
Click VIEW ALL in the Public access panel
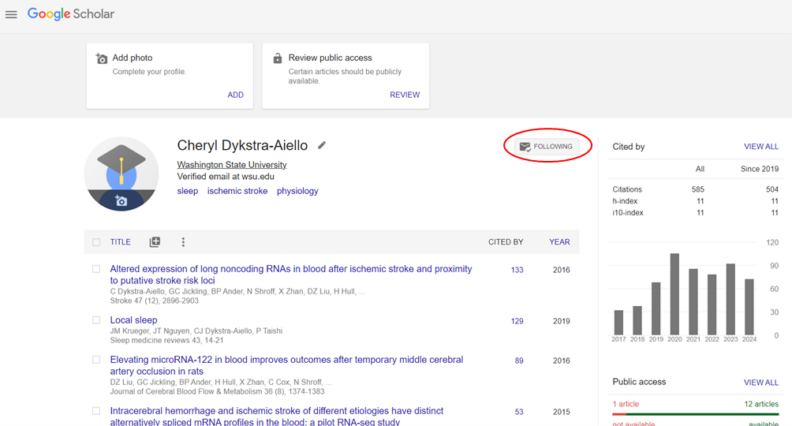761,383
